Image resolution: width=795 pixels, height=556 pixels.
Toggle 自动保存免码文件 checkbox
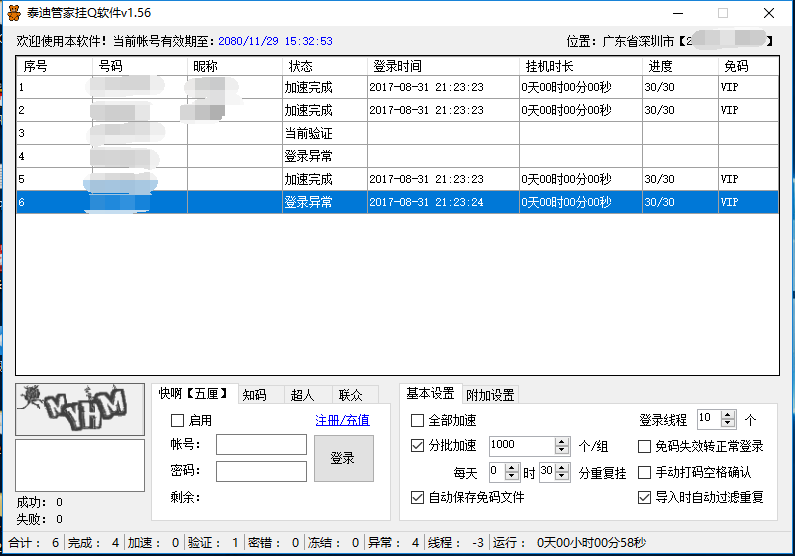[418, 497]
